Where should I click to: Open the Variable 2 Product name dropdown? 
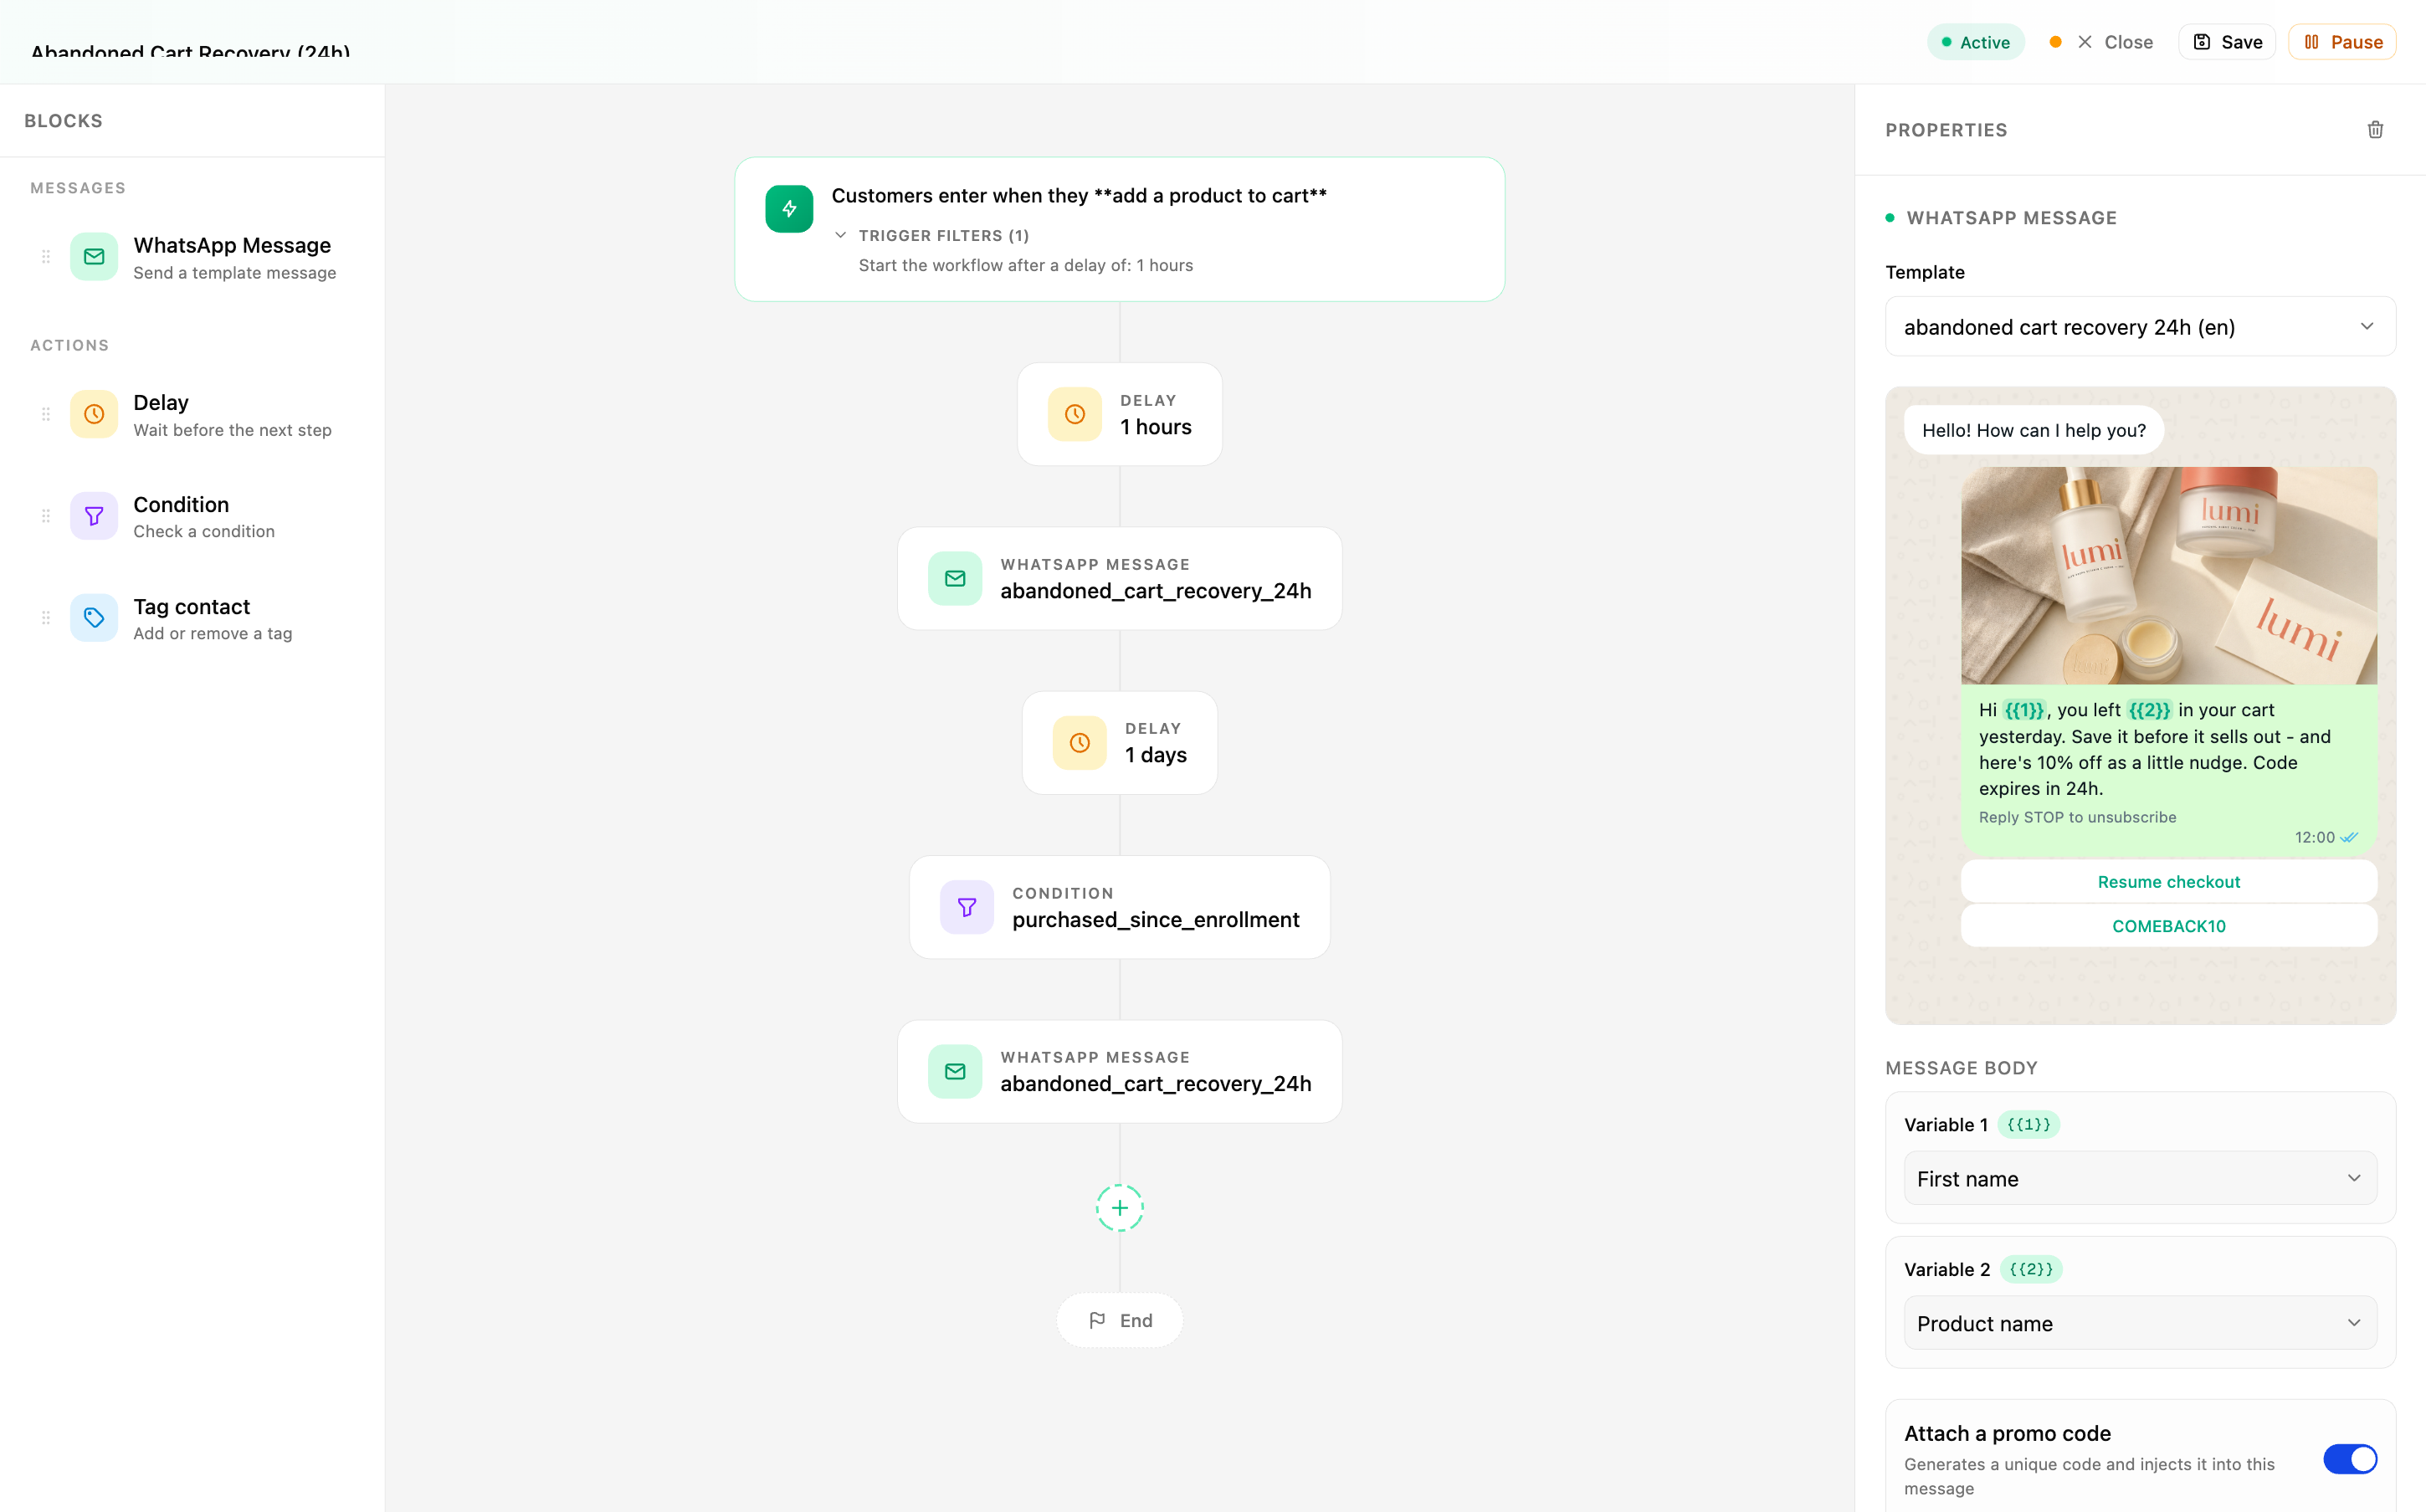tap(2140, 1323)
